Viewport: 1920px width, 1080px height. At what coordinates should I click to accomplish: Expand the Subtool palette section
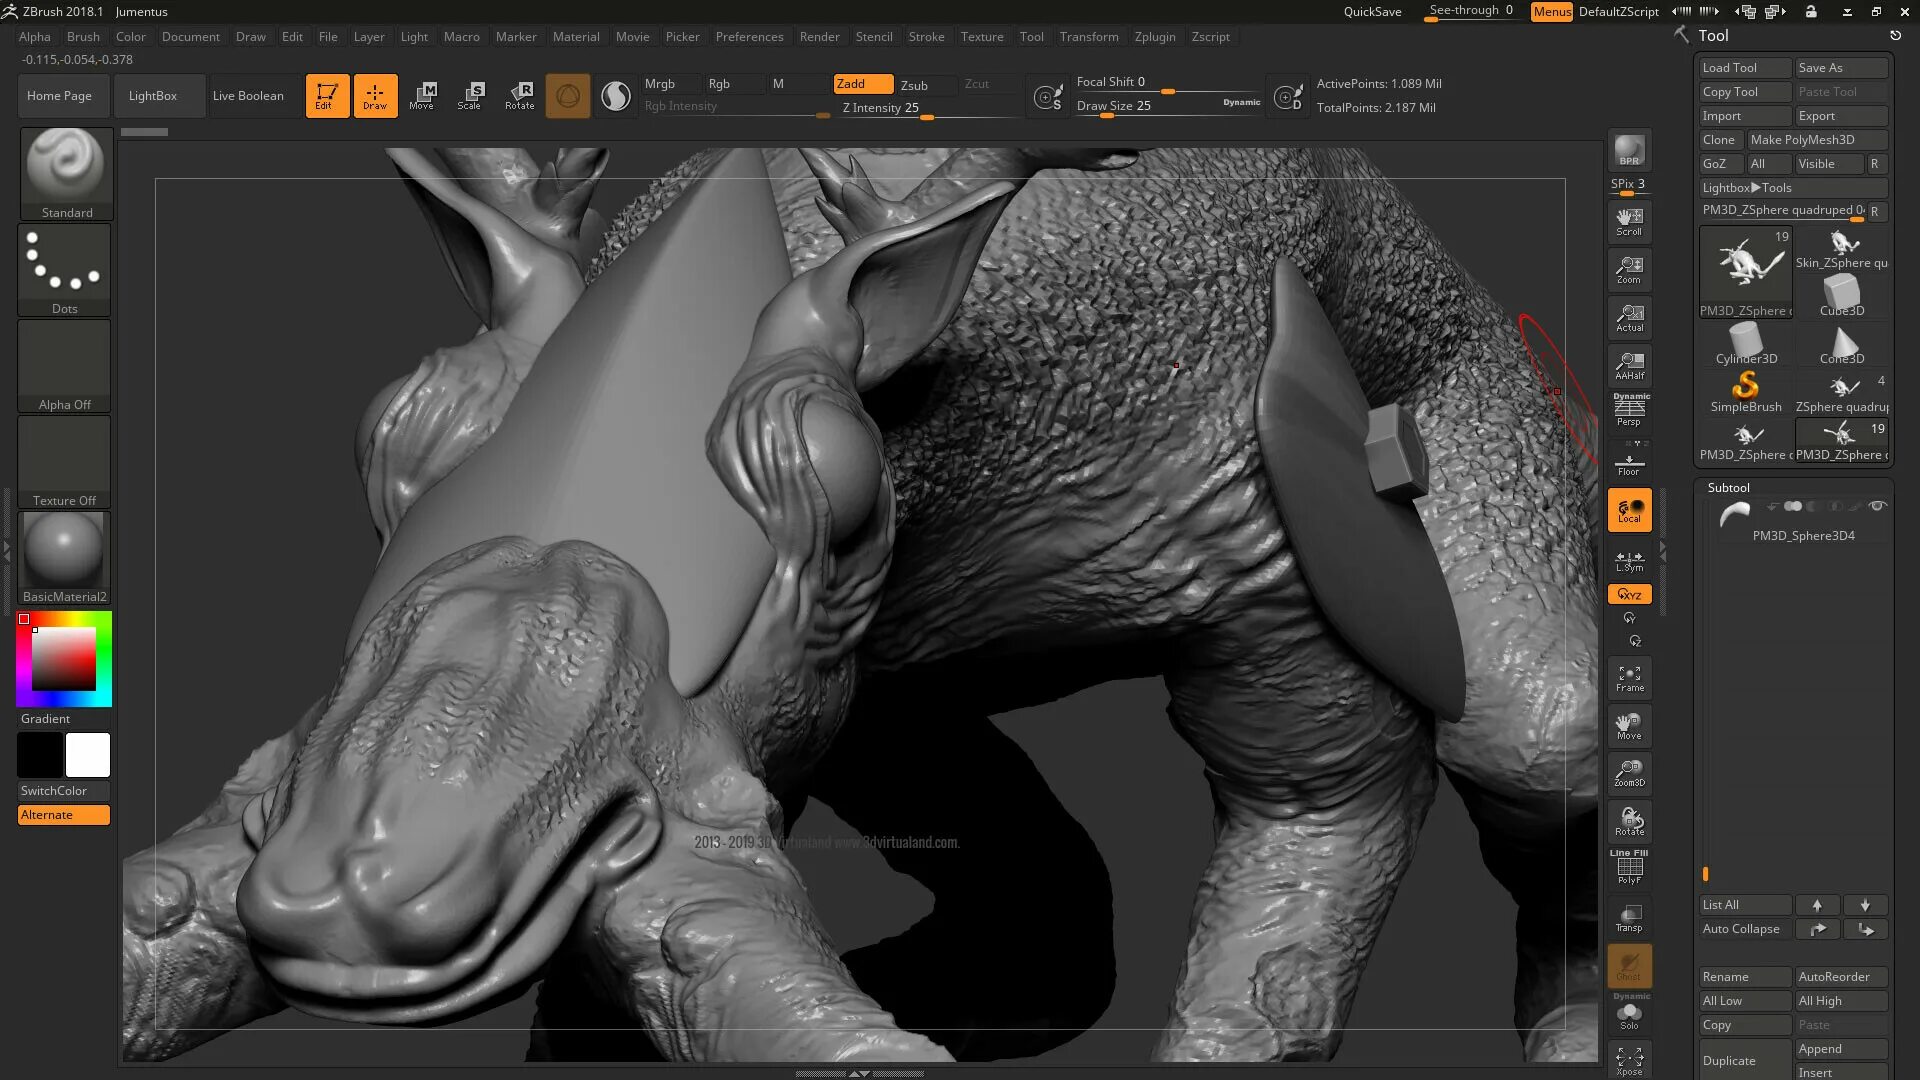(x=1728, y=488)
